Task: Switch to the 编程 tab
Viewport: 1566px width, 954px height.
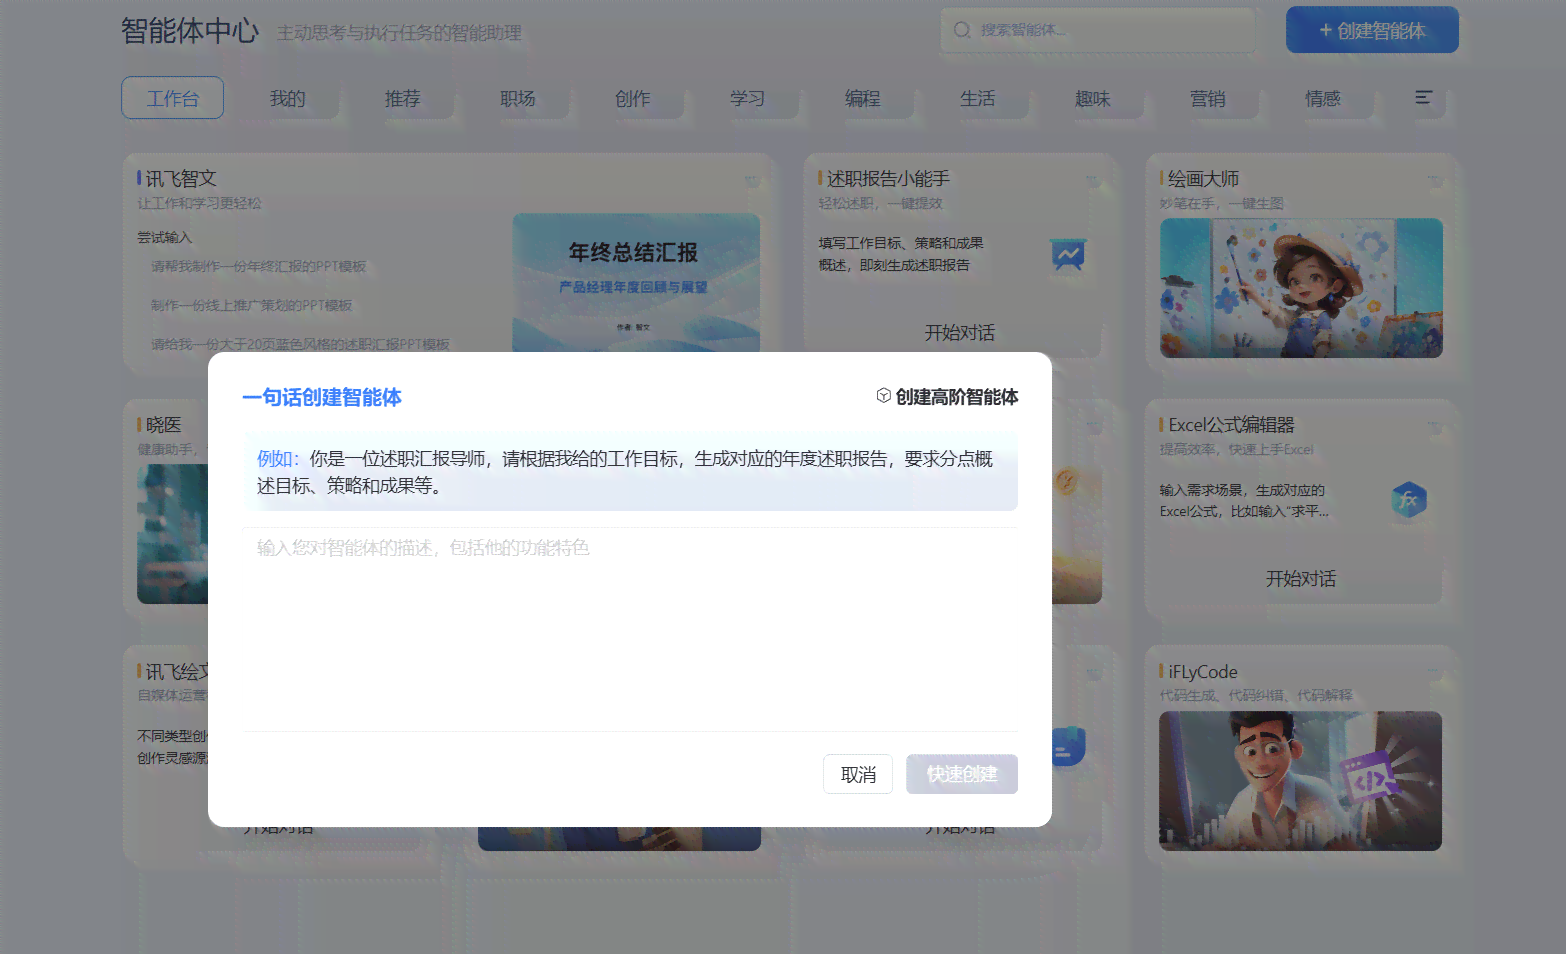Action: [862, 98]
